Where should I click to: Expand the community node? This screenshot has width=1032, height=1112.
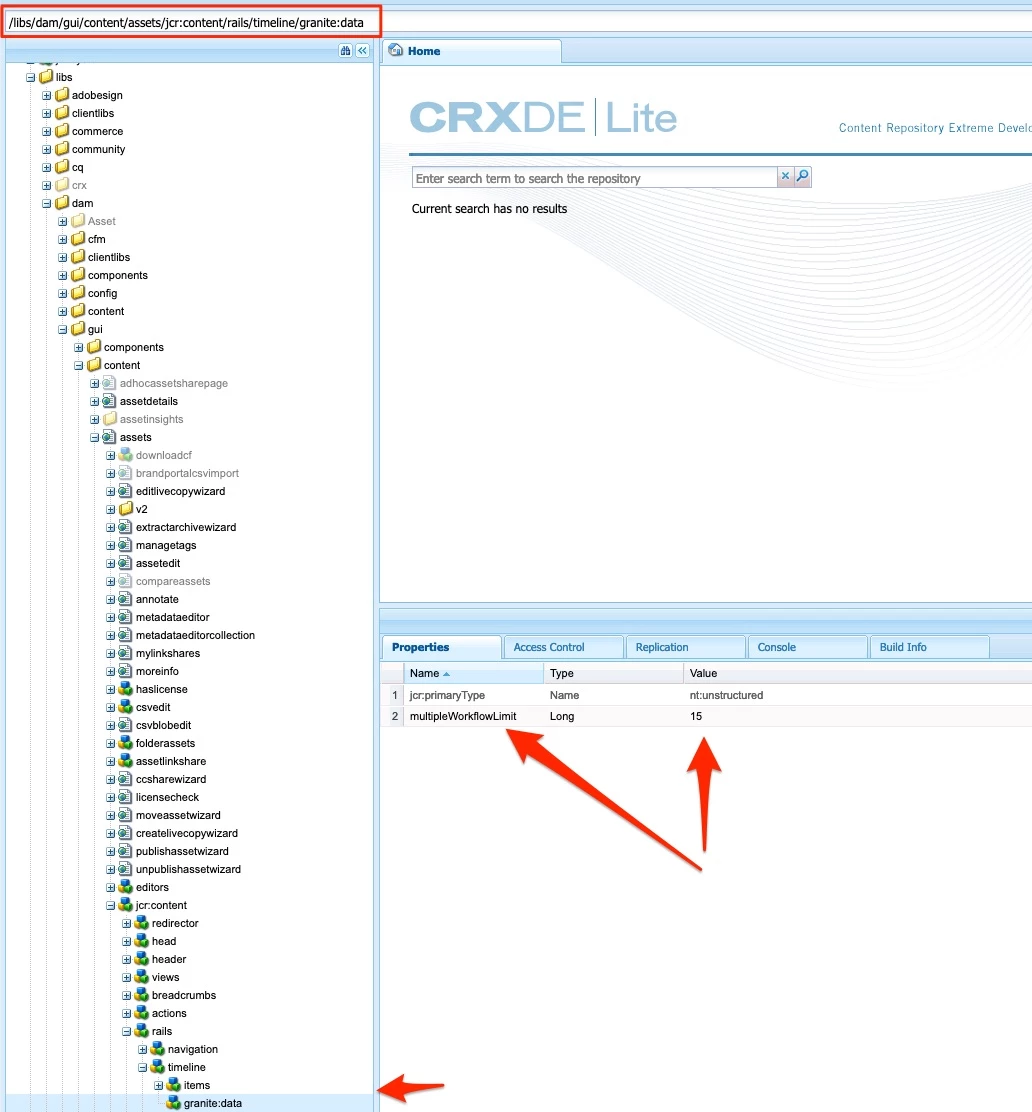click(46, 150)
